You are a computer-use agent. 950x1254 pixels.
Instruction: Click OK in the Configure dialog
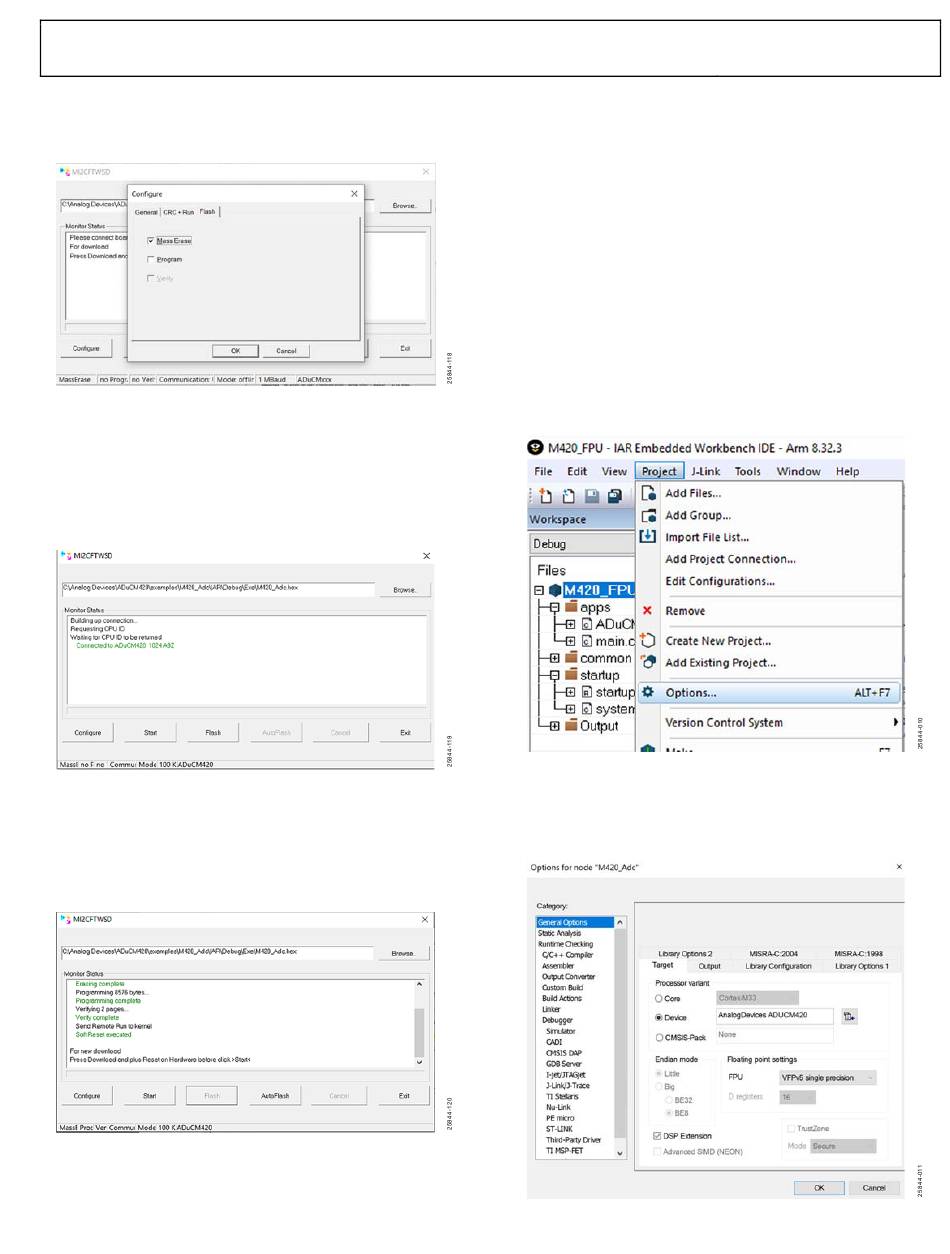pyautogui.click(x=236, y=351)
